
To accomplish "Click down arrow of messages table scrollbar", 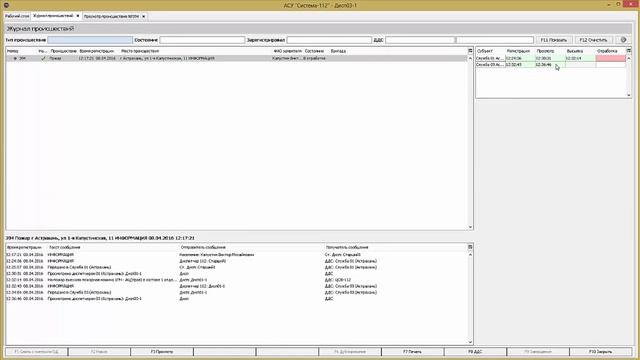I will (x=470, y=342).
